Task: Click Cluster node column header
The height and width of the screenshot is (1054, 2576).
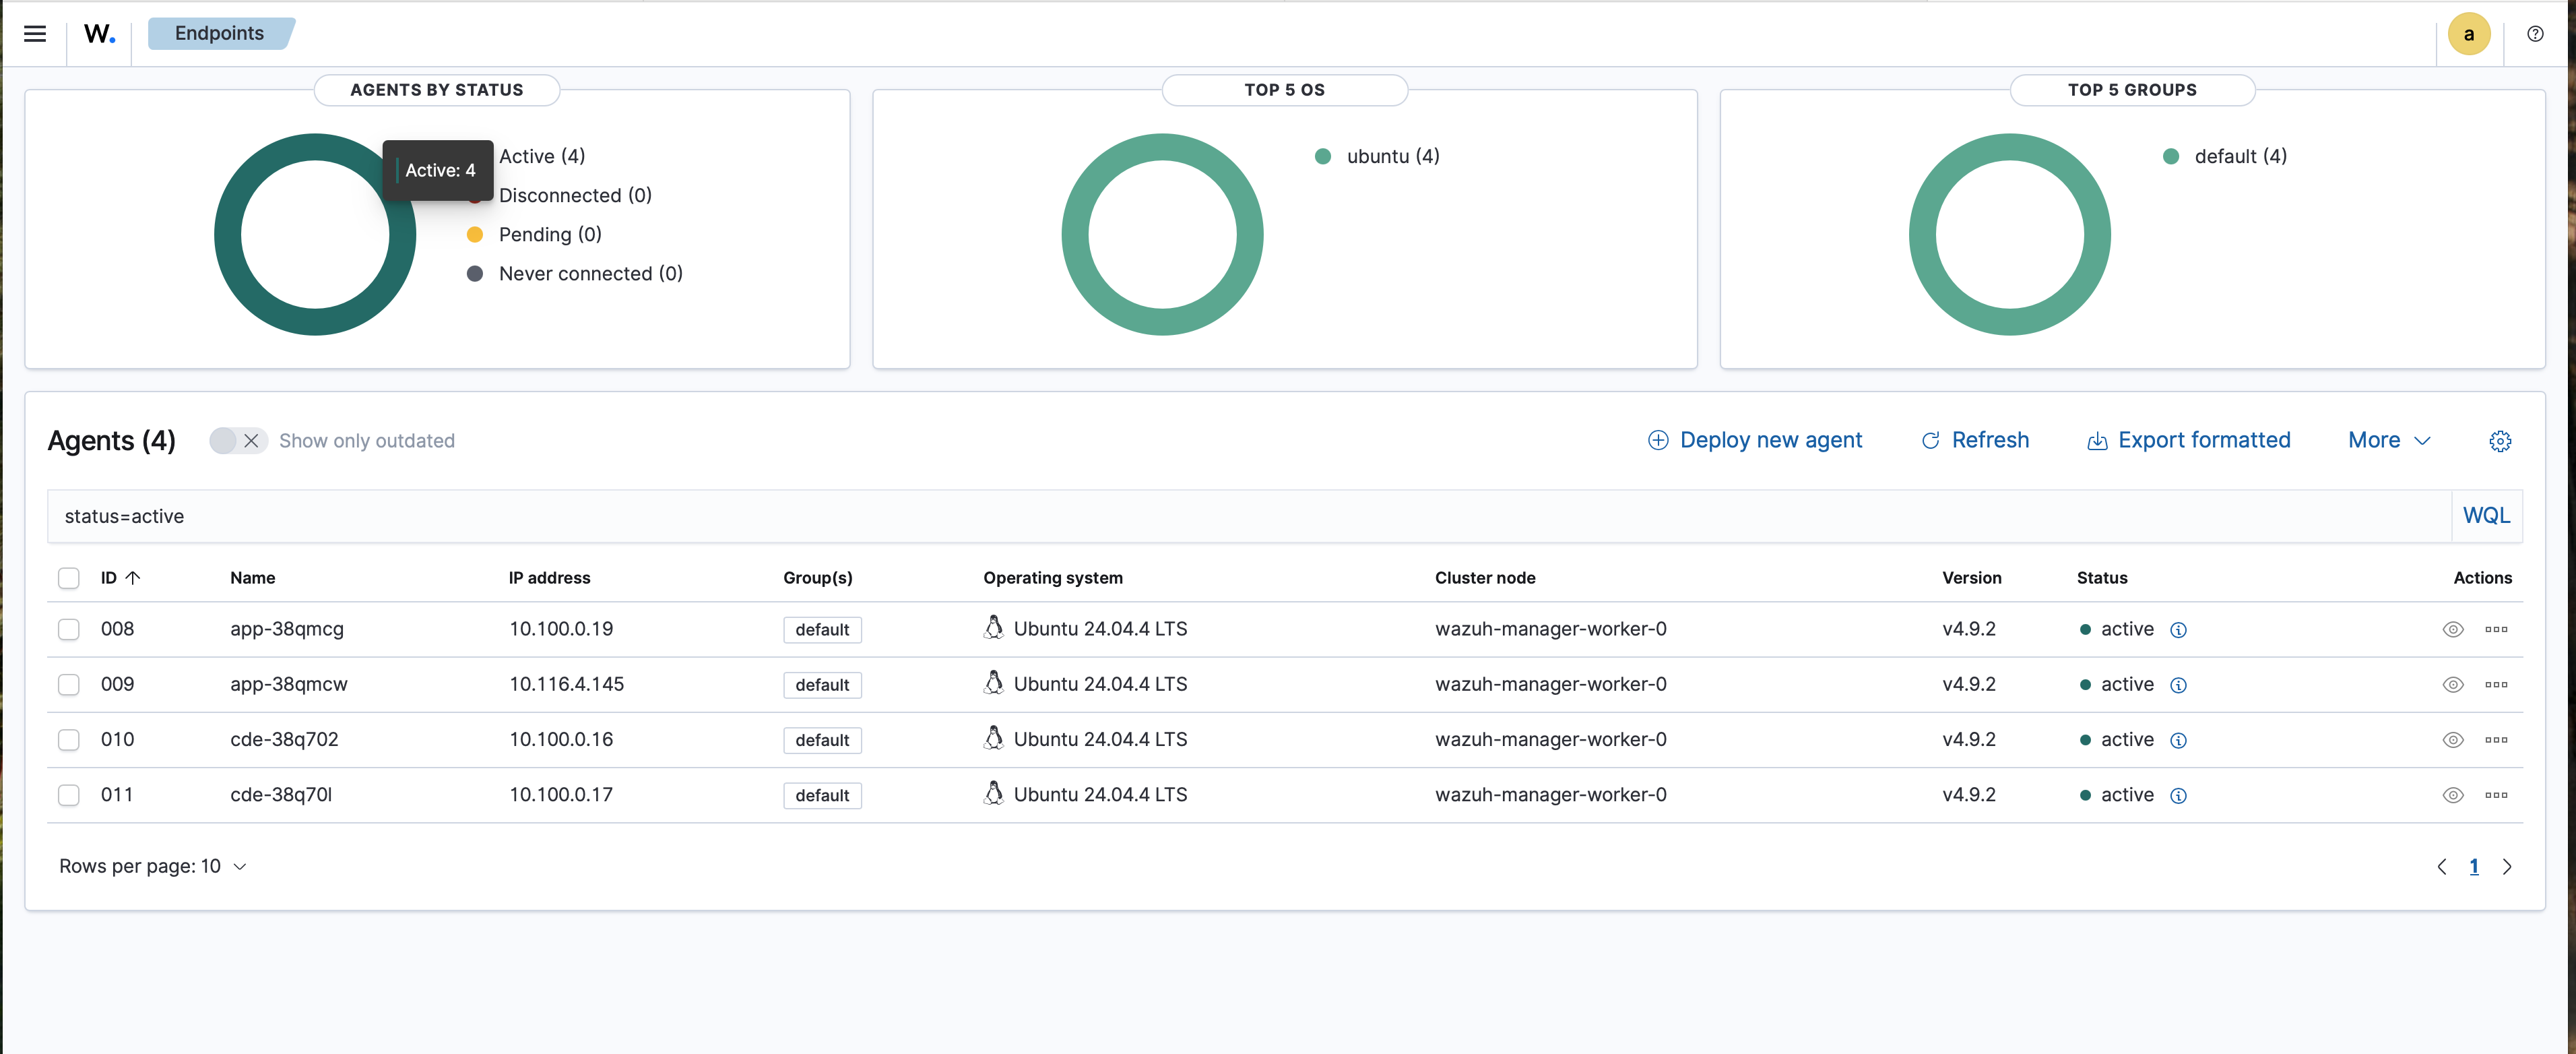Action: click(1484, 578)
